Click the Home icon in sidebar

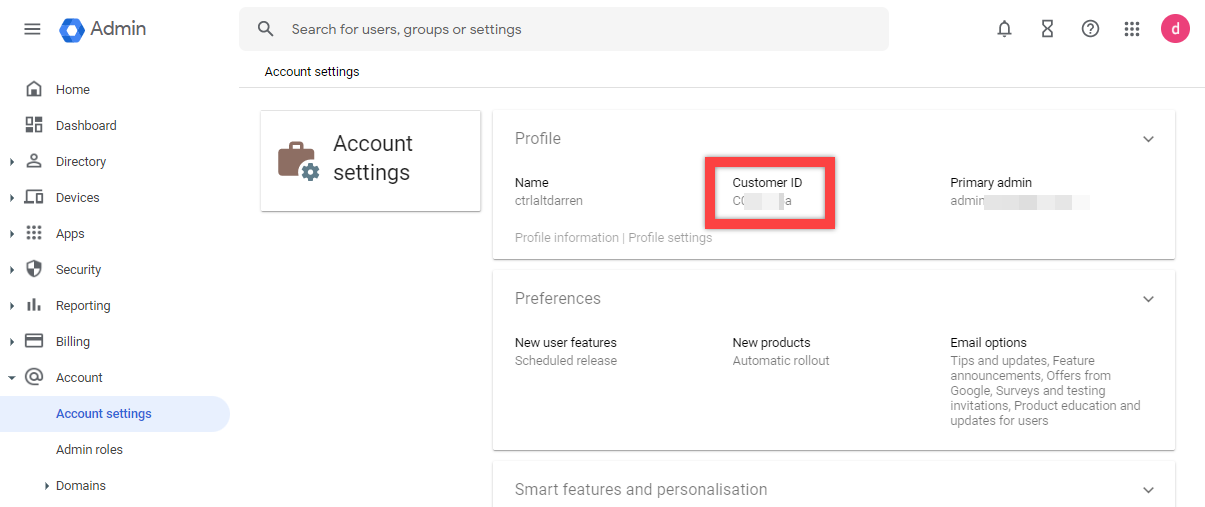point(34,89)
